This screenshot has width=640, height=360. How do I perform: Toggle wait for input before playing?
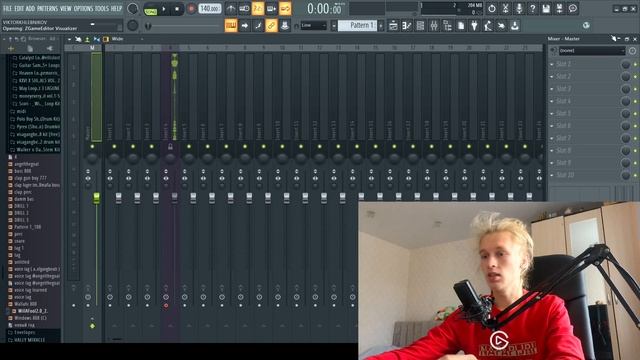244,9
